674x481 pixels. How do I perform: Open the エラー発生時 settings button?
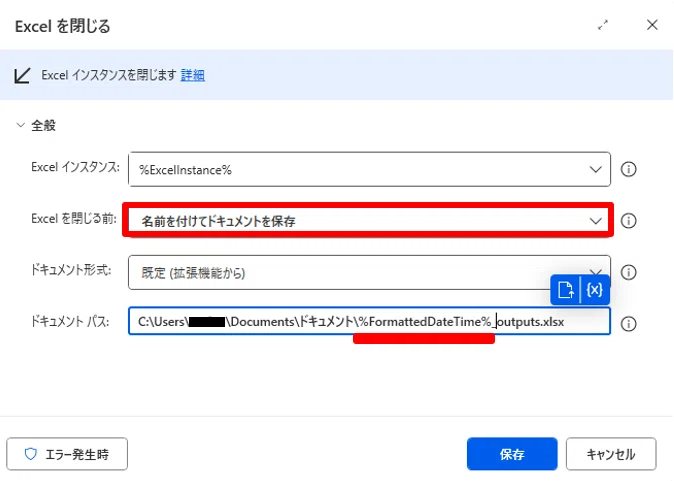coord(67,454)
